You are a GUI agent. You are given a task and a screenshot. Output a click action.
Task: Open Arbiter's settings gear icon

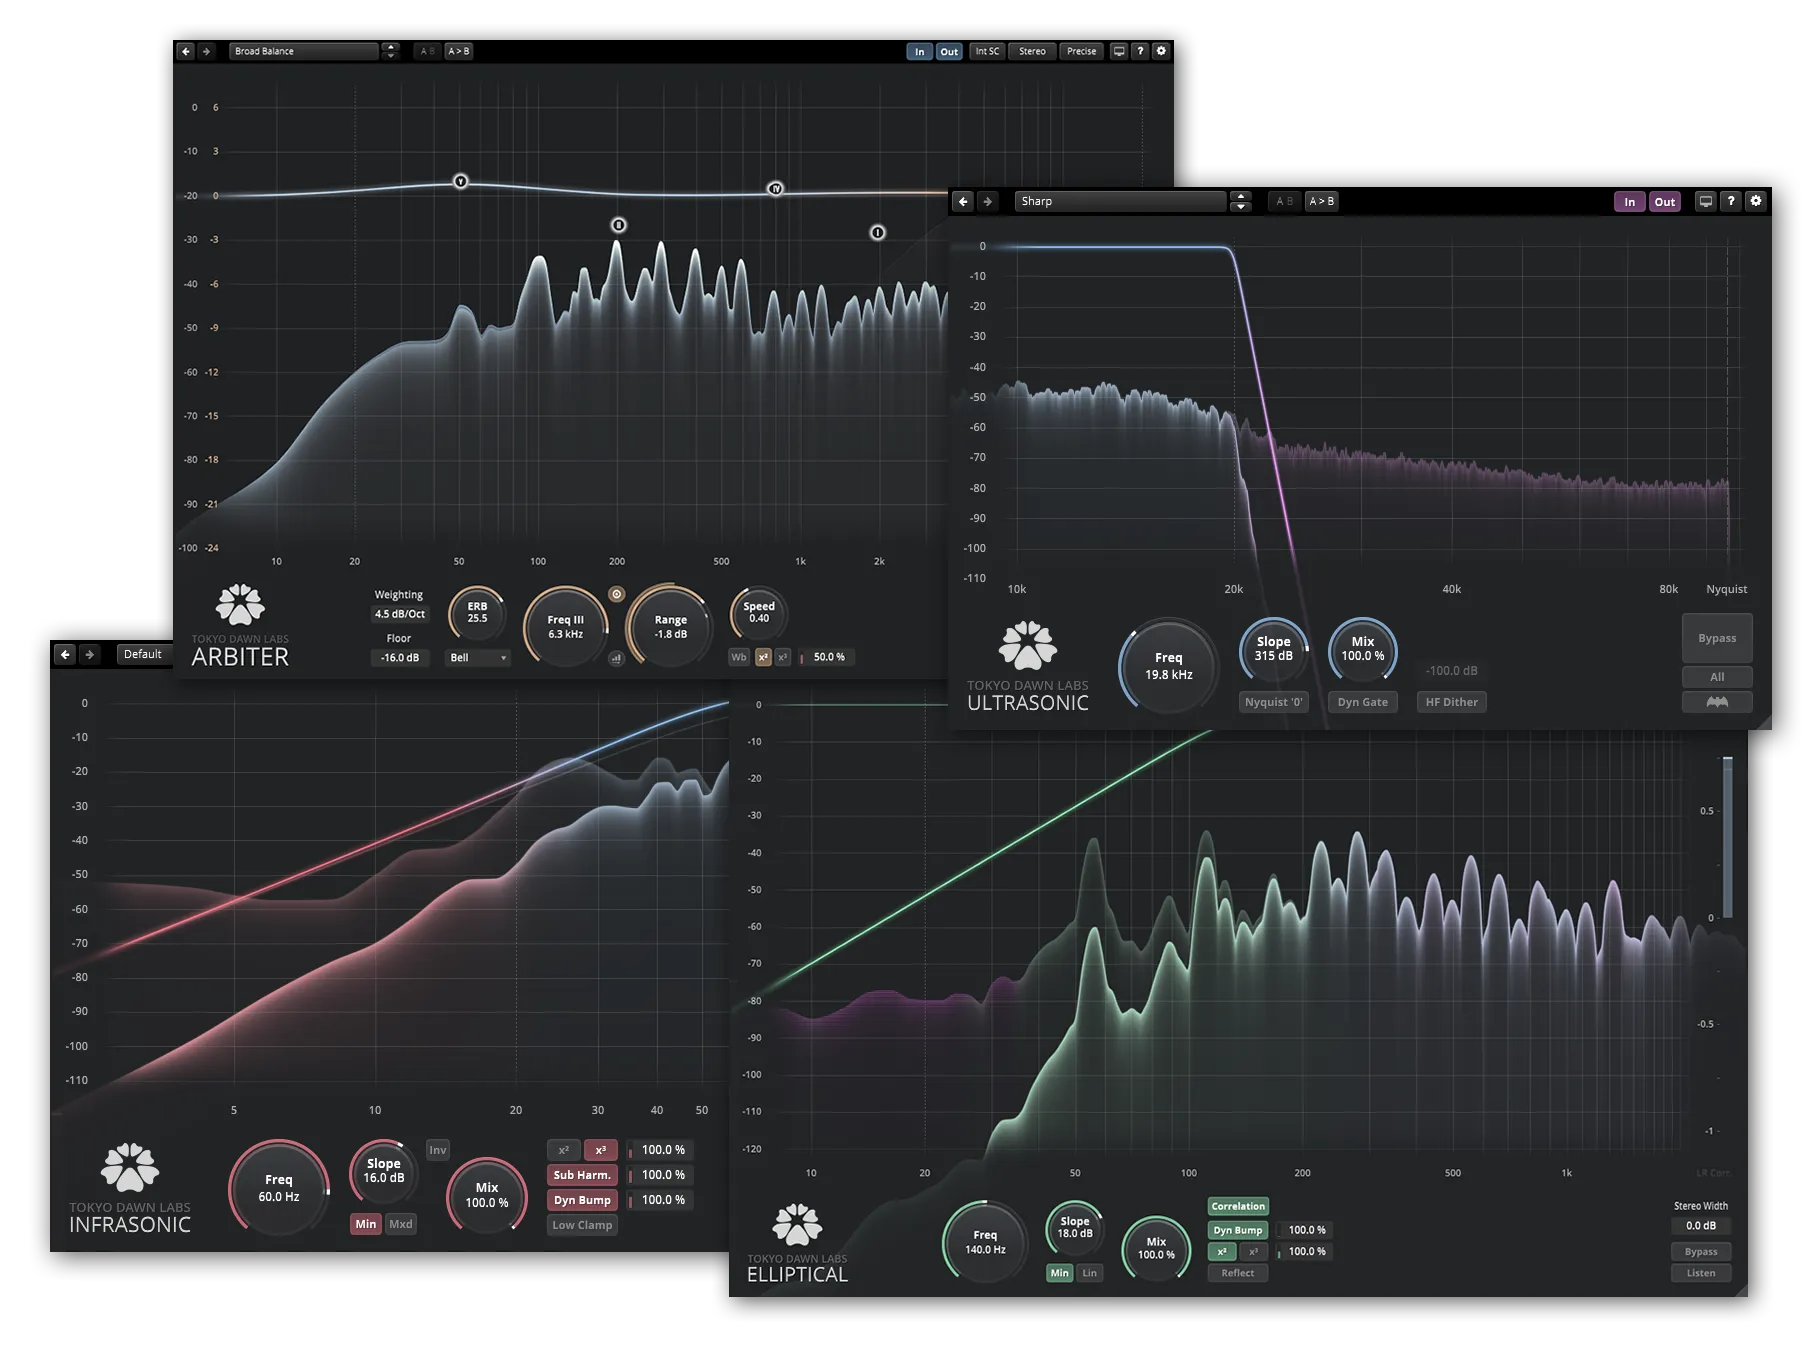pyautogui.click(x=1161, y=51)
